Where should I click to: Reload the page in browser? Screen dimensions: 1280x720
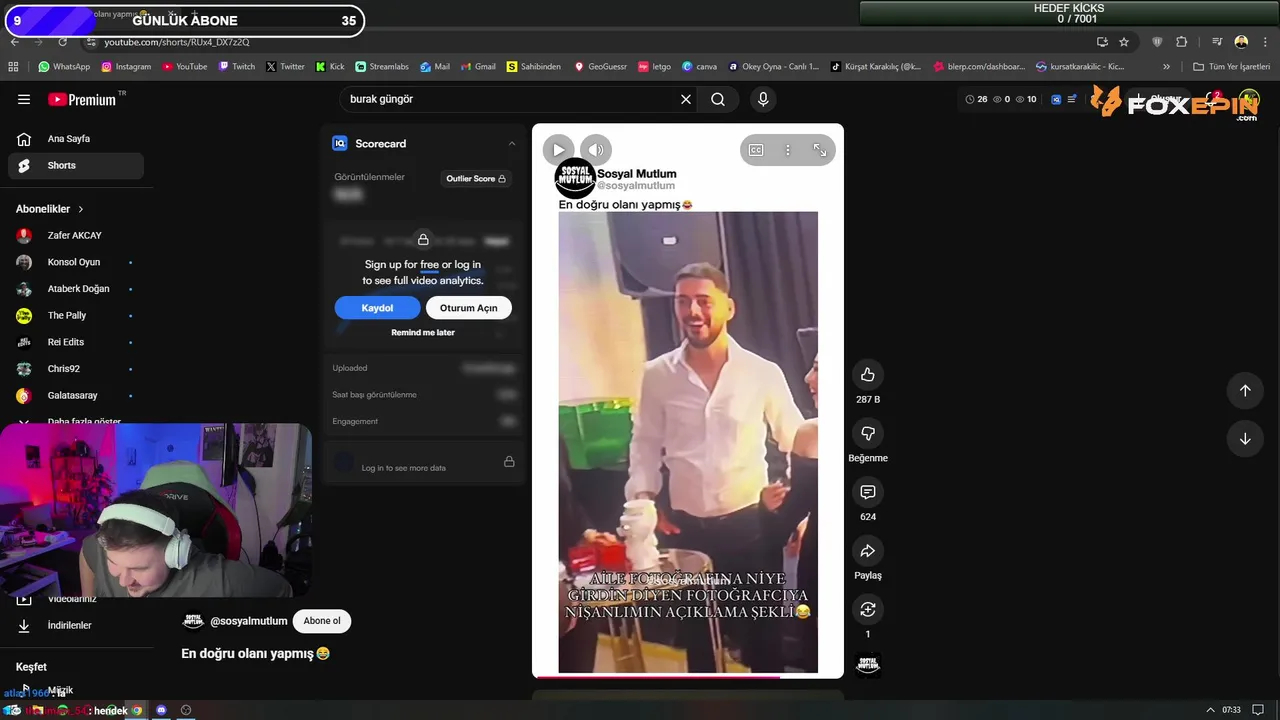[62, 42]
